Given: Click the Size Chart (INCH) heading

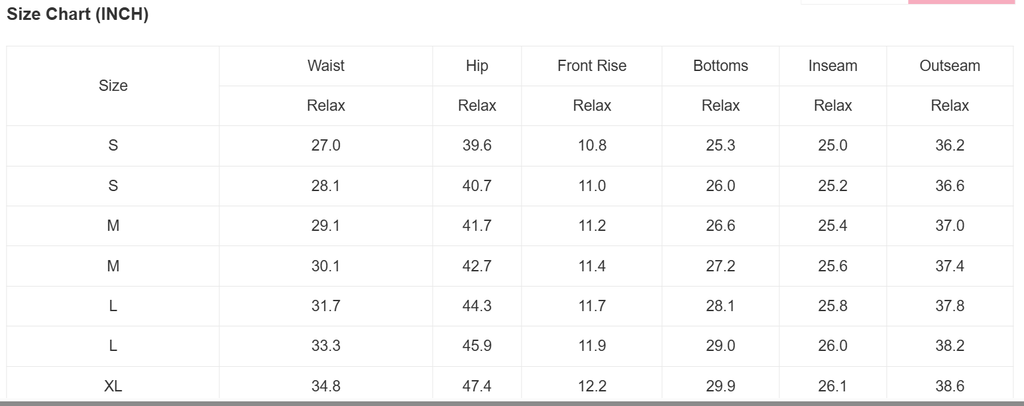Looking at the screenshot, I should pyautogui.click(x=78, y=14).
